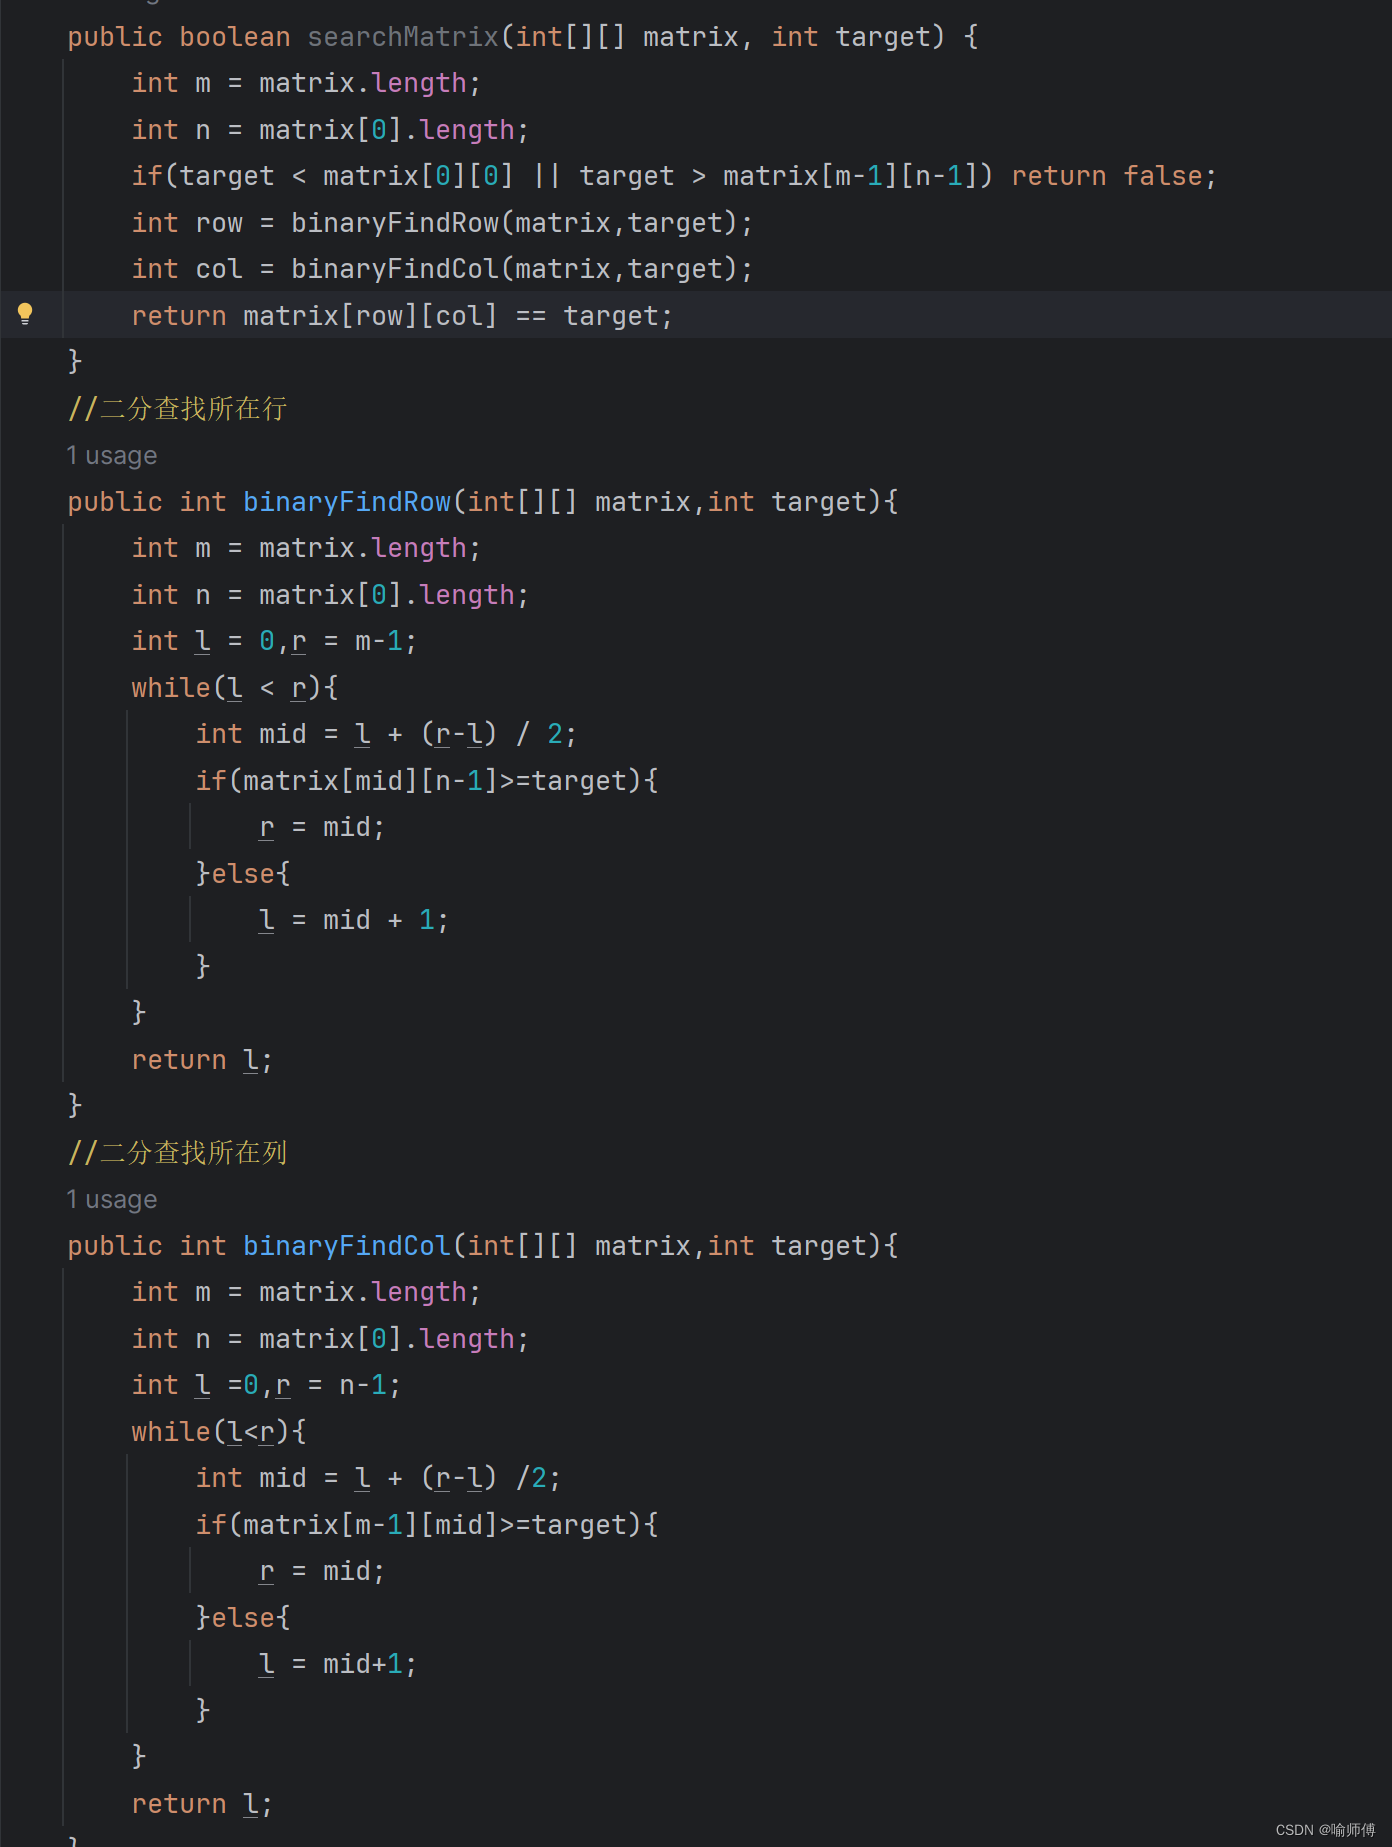Screen dimensions: 1392x1847
Task: Click the 'int row =' variable declaration
Action: point(203,223)
